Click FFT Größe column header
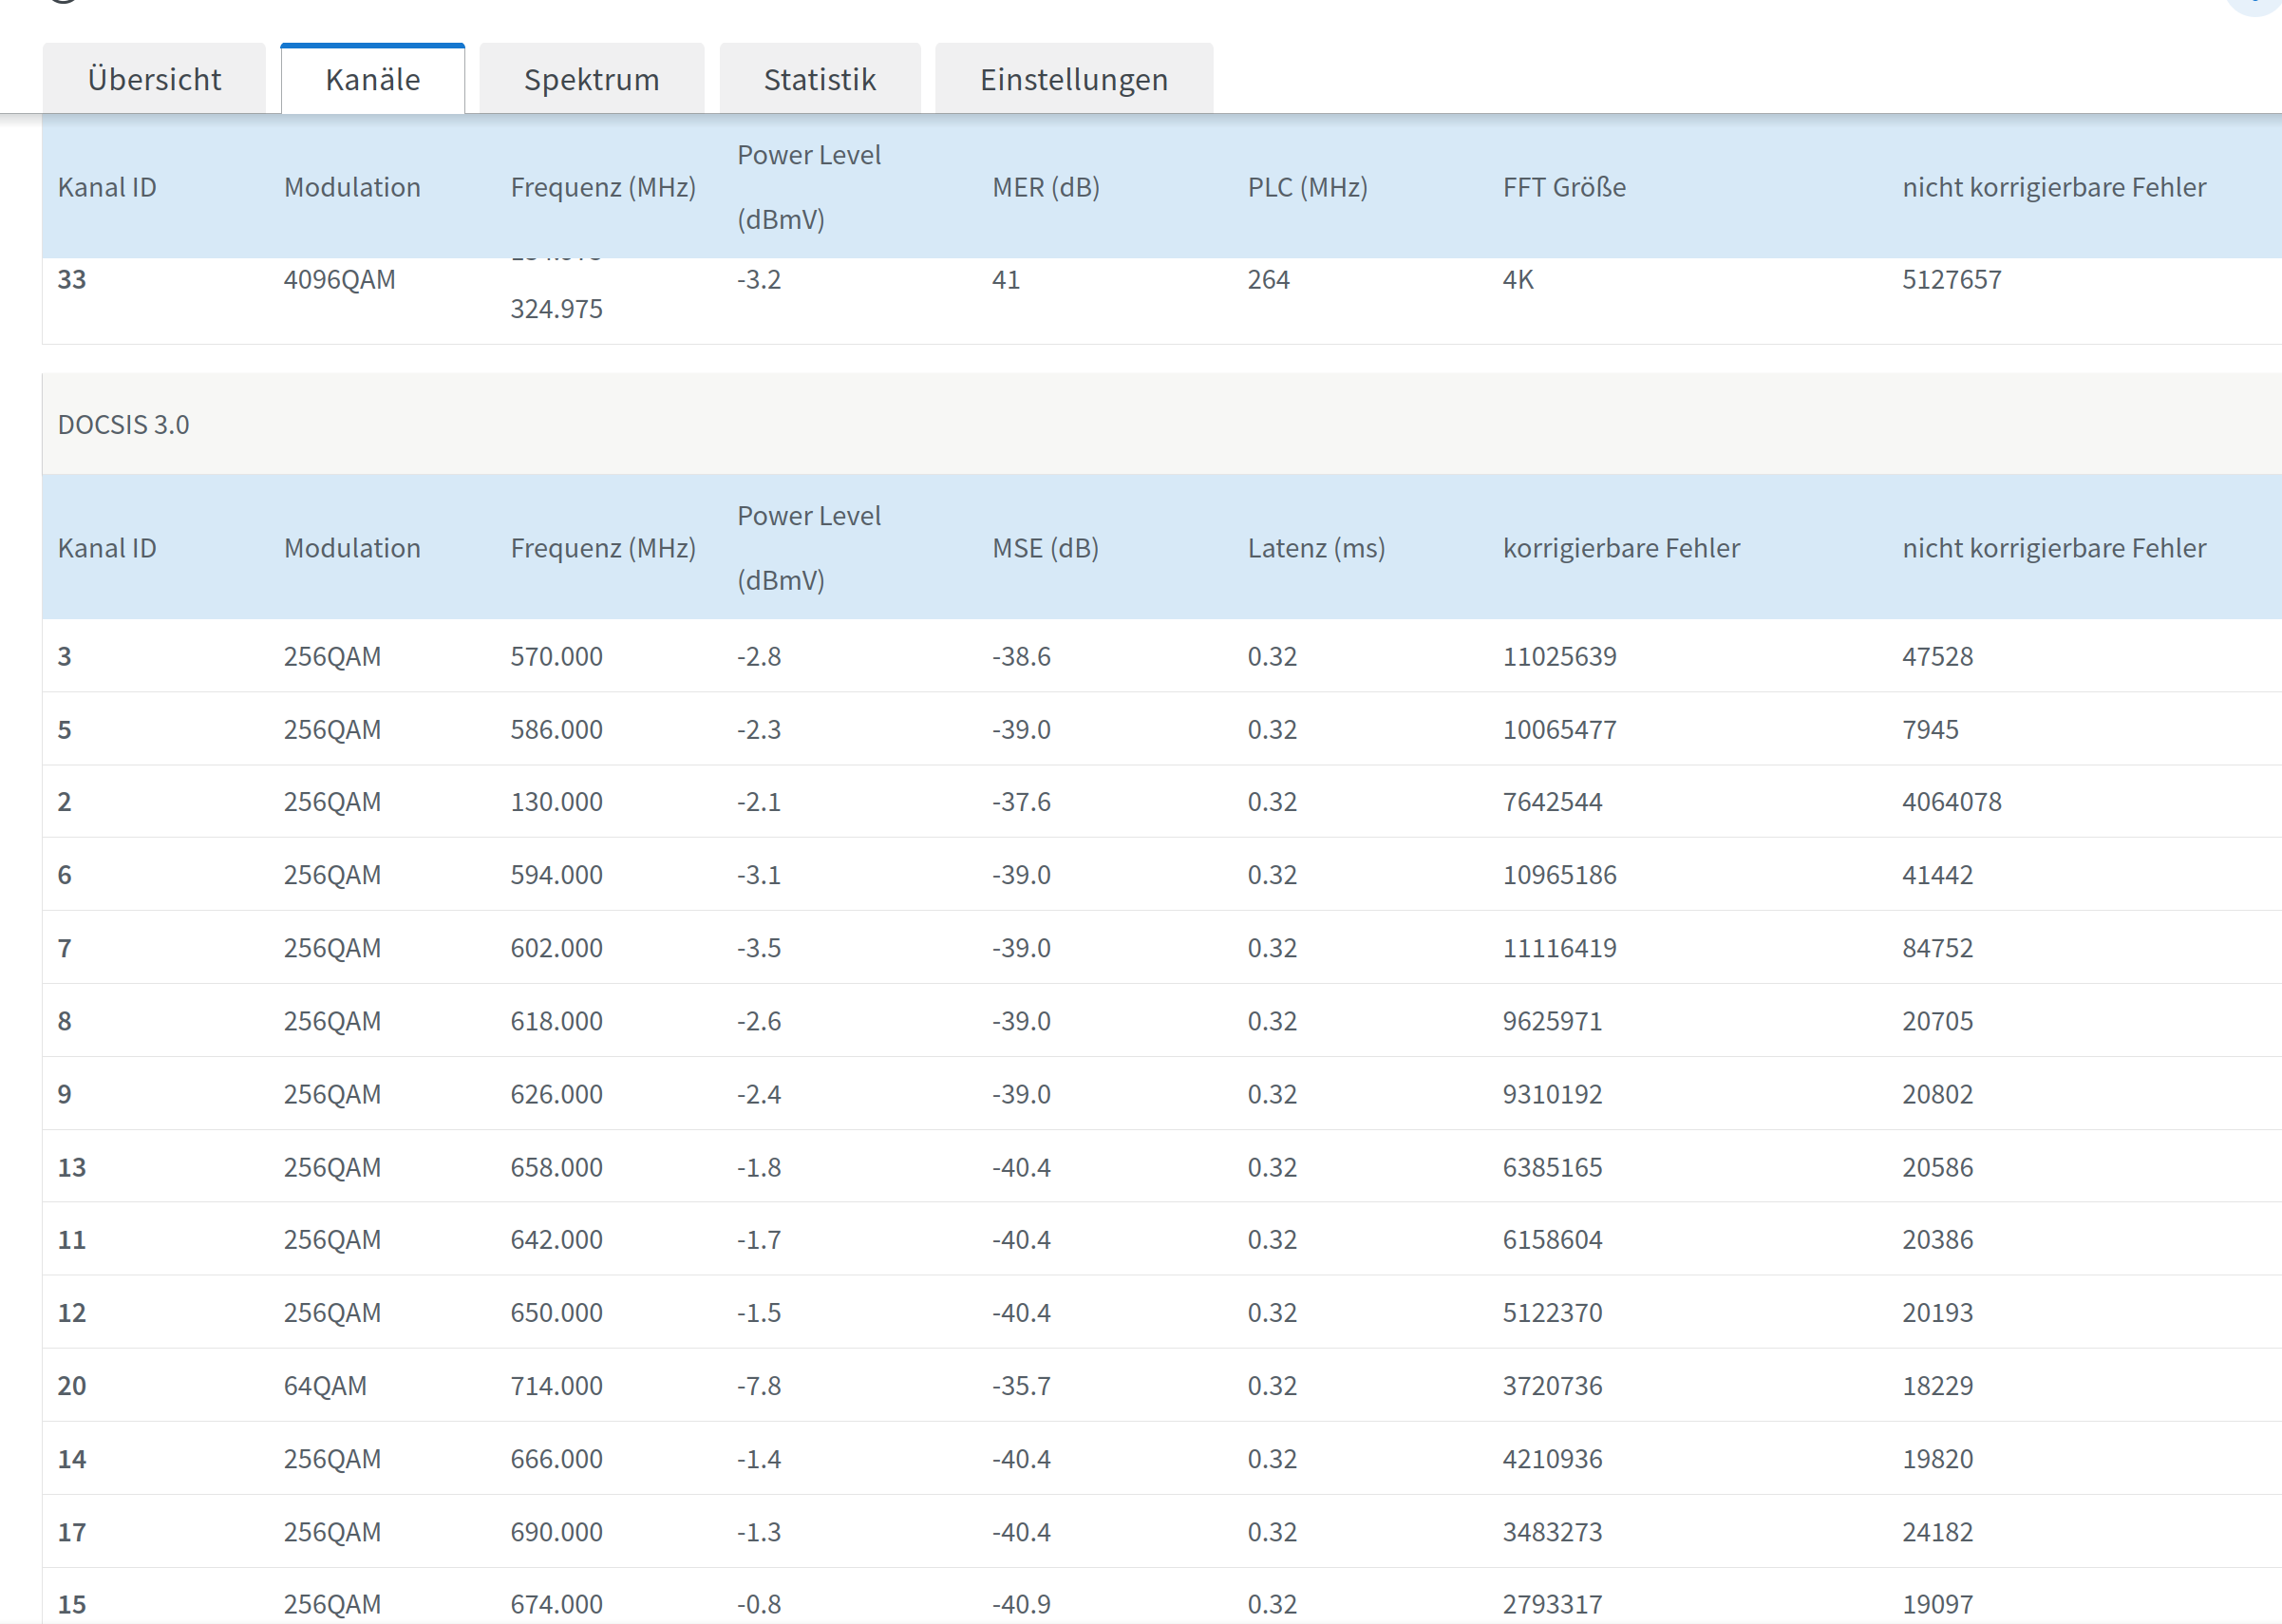The height and width of the screenshot is (1624, 2282). coord(1563,187)
